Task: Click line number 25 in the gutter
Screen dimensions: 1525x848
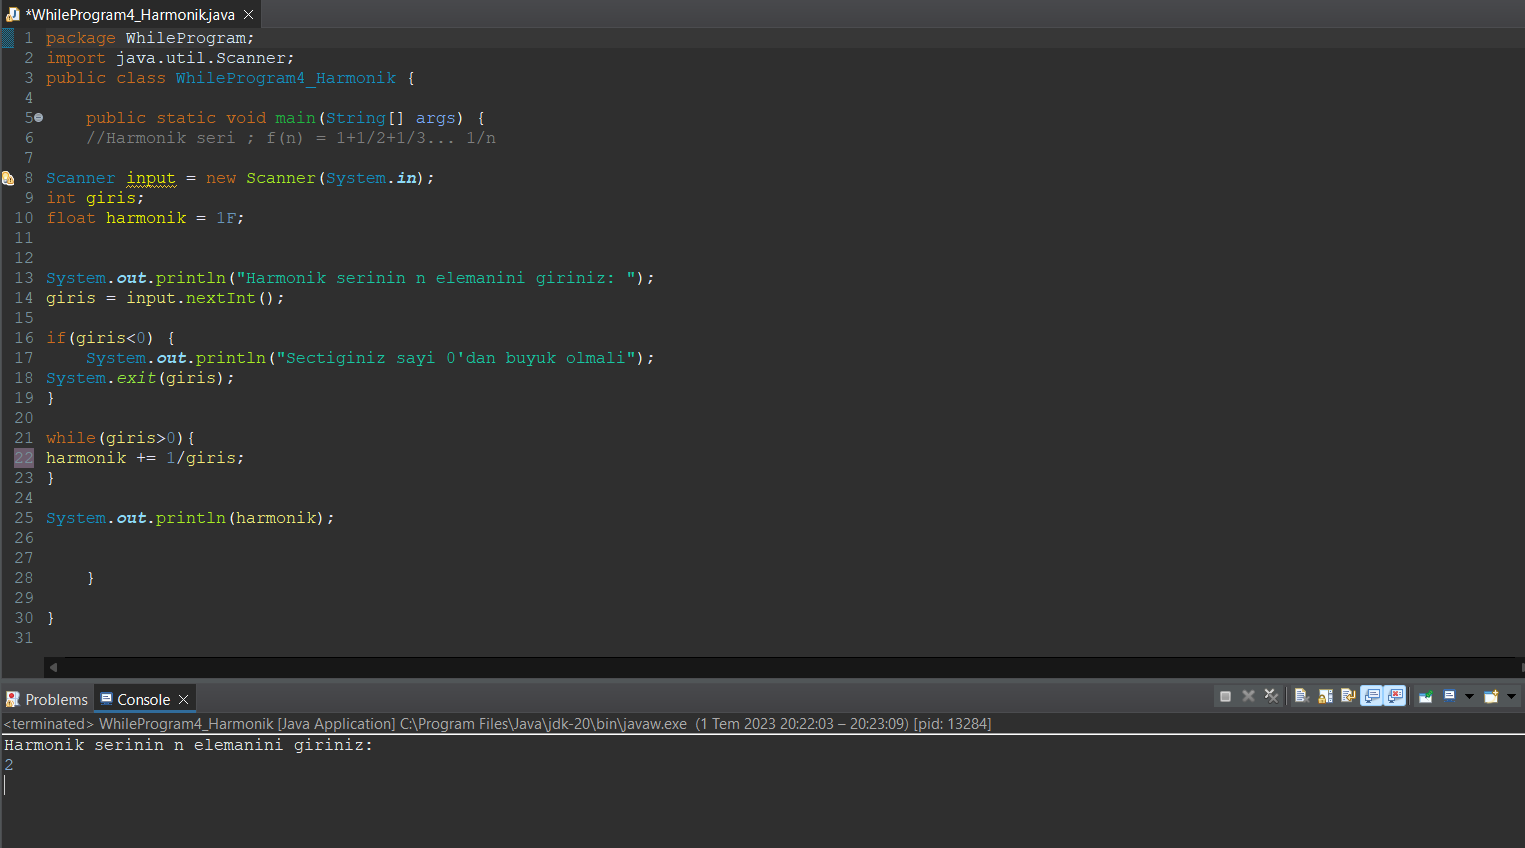Action: [x=24, y=518]
